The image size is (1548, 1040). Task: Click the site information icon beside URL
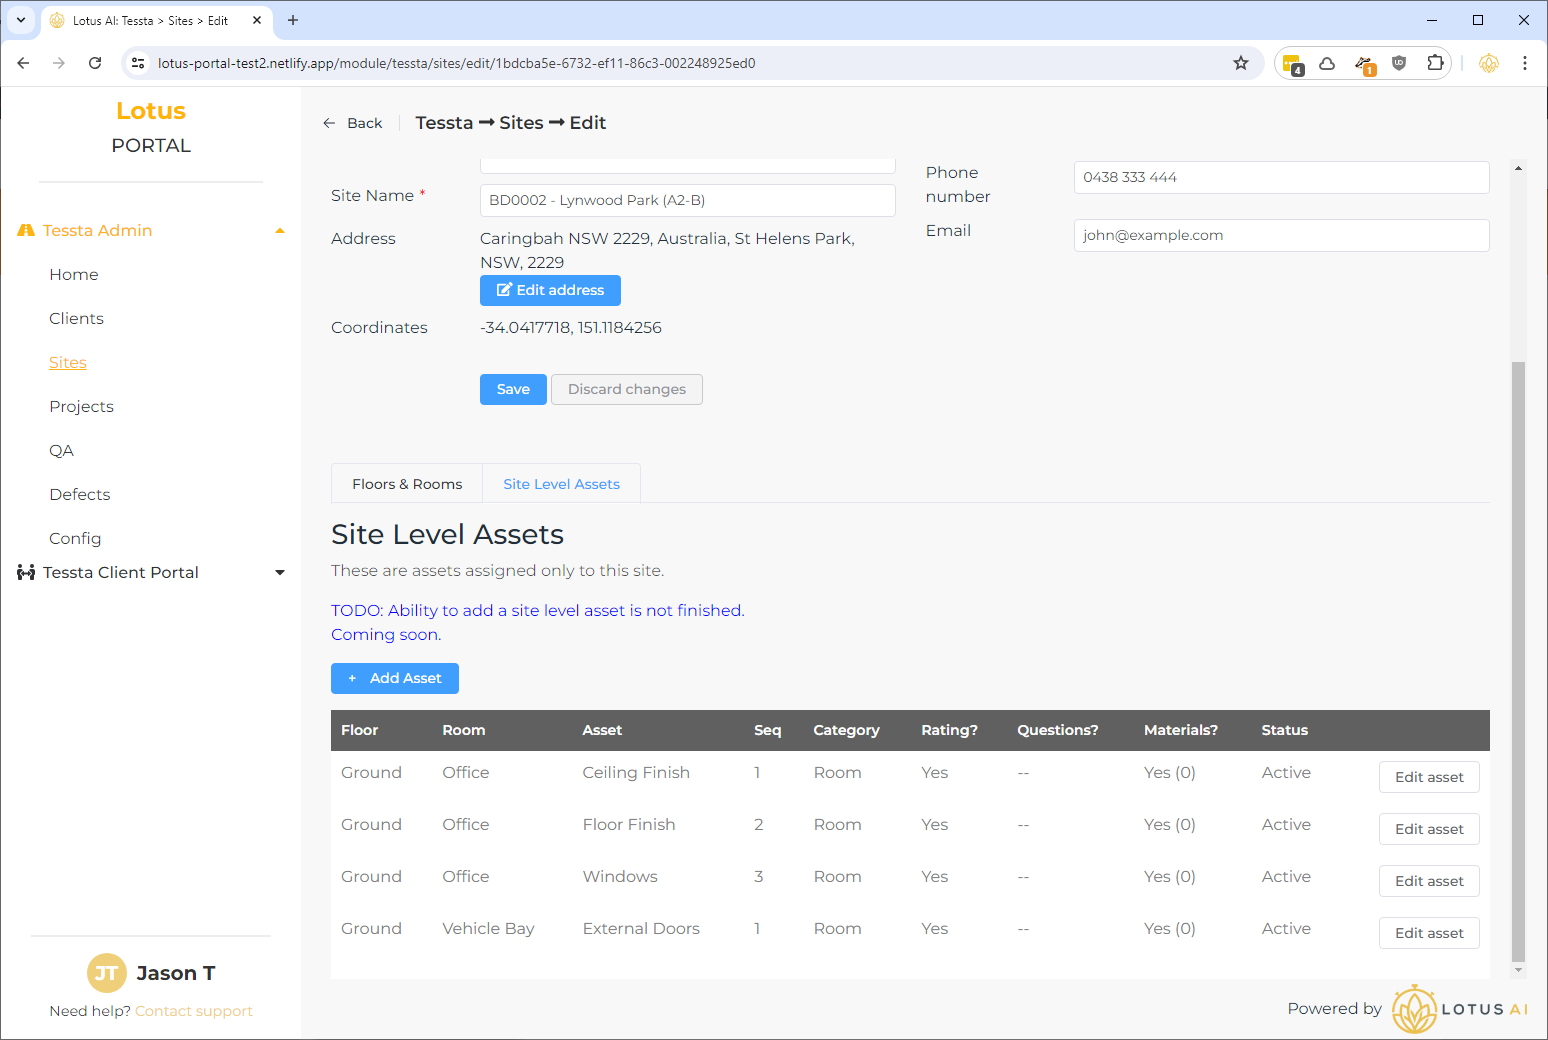[x=139, y=63]
